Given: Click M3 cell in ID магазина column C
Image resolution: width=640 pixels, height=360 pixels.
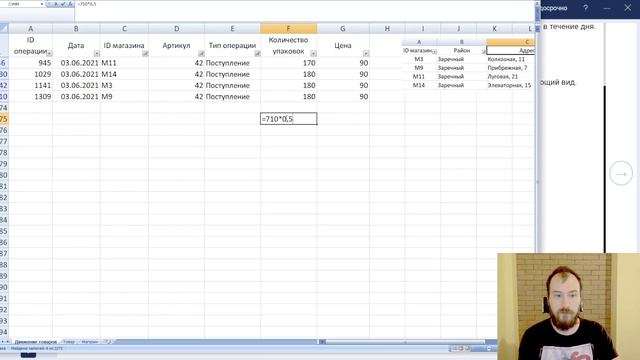Looking at the screenshot, I should click(124, 85).
